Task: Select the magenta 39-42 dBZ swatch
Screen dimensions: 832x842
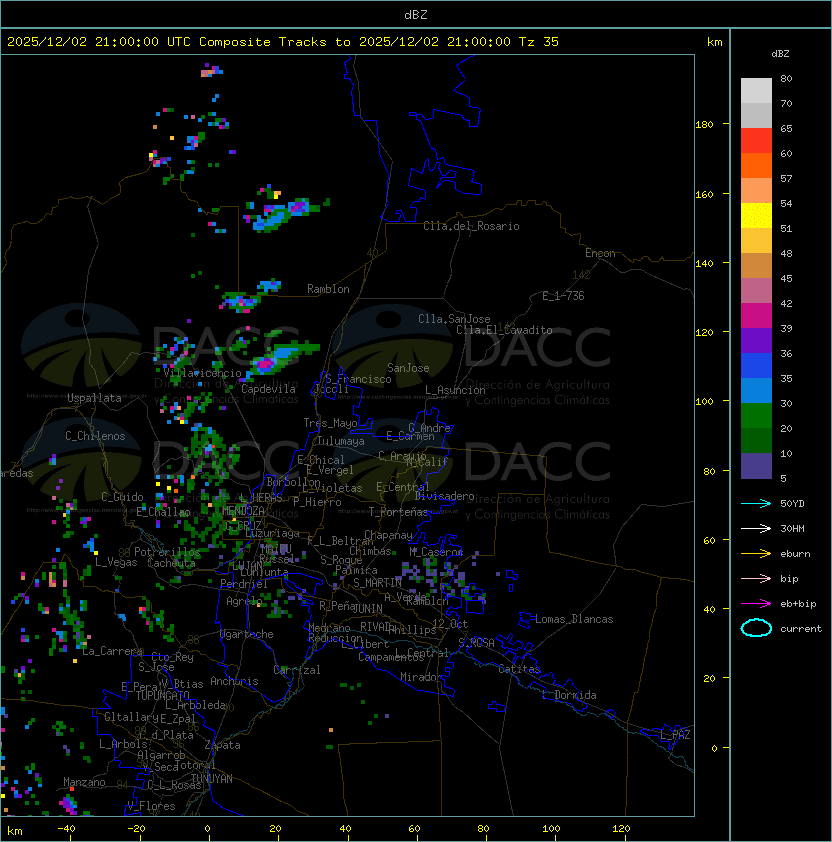Action: 756,316
